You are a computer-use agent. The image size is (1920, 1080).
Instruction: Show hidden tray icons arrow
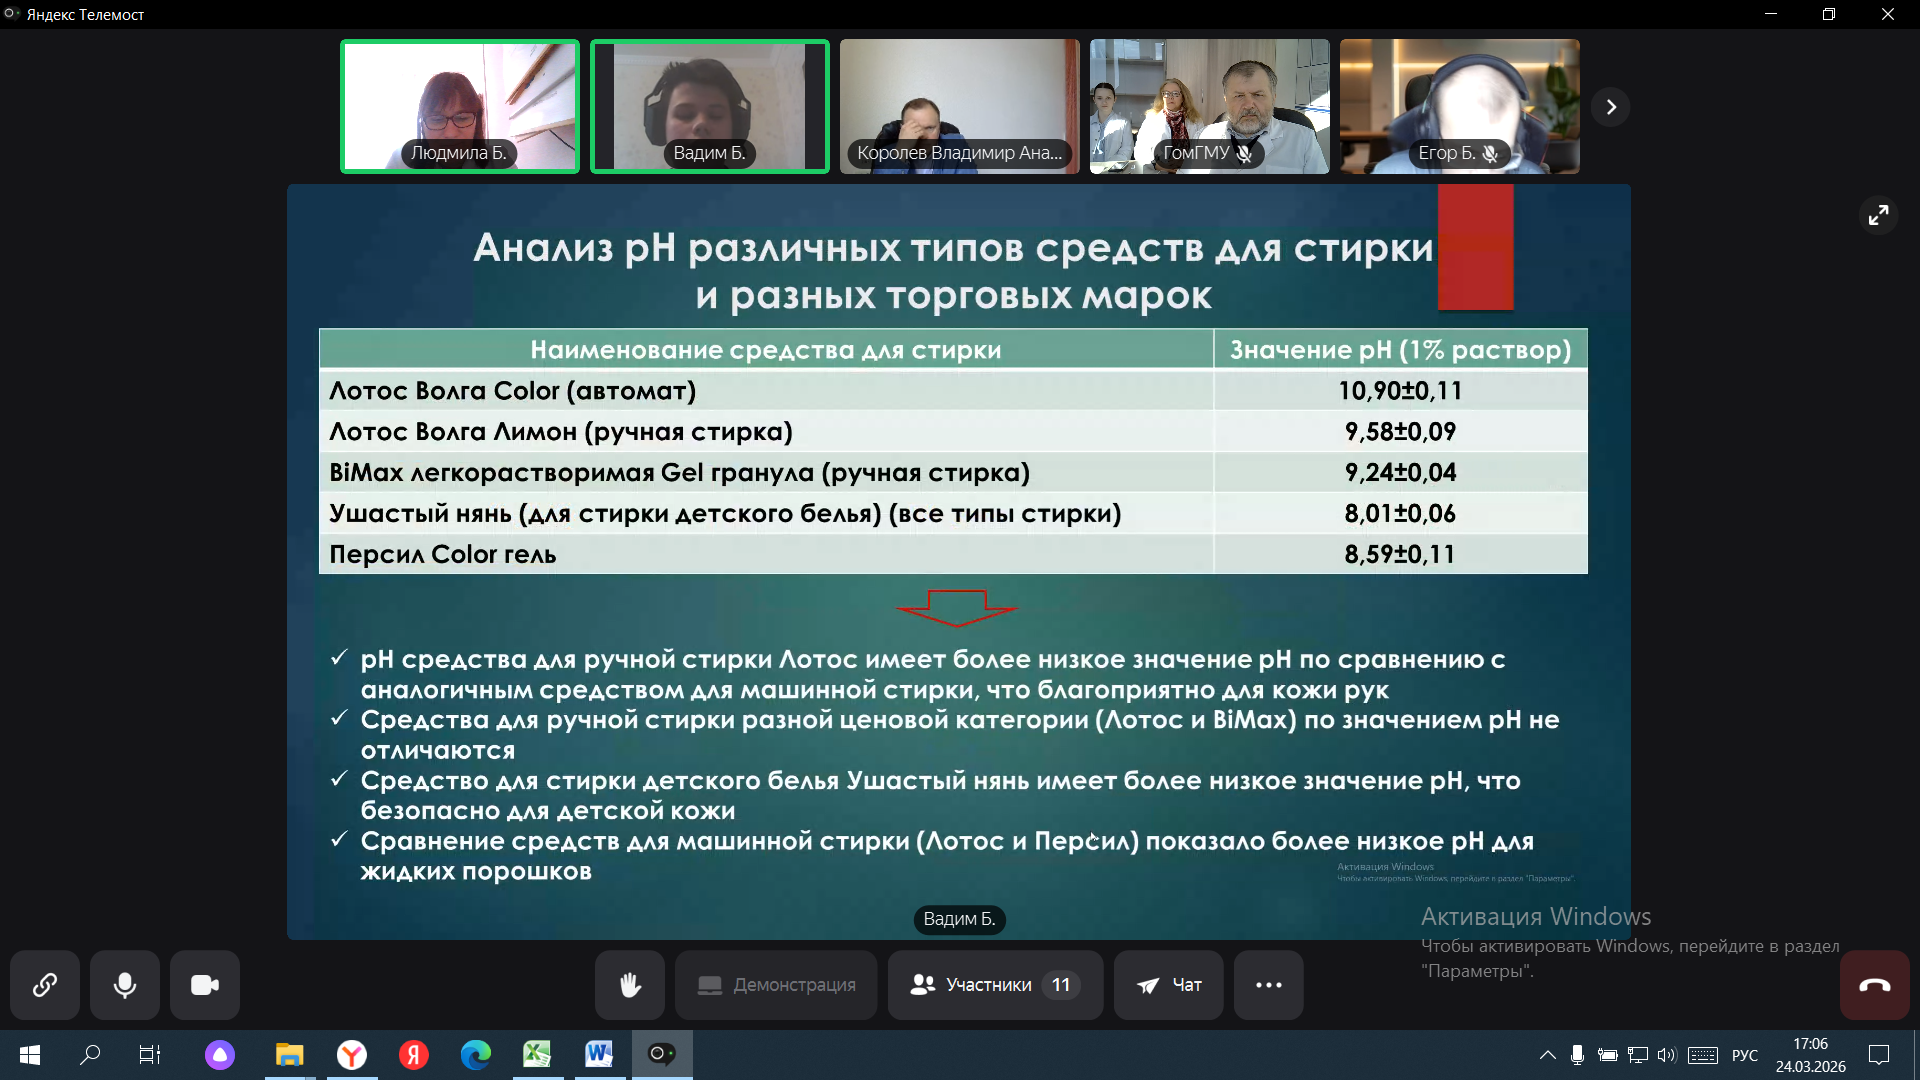(1547, 1055)
